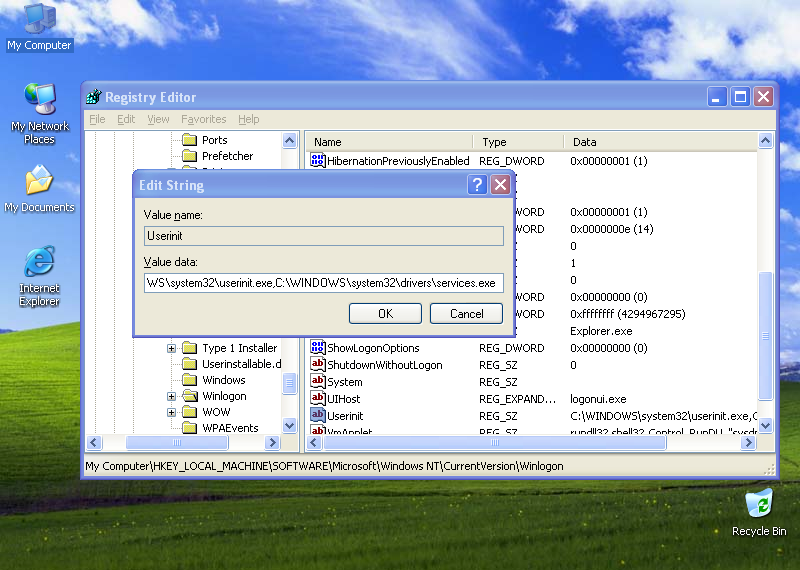Select the UIHost value icon
800x570 pixels.
coord(317,399)
